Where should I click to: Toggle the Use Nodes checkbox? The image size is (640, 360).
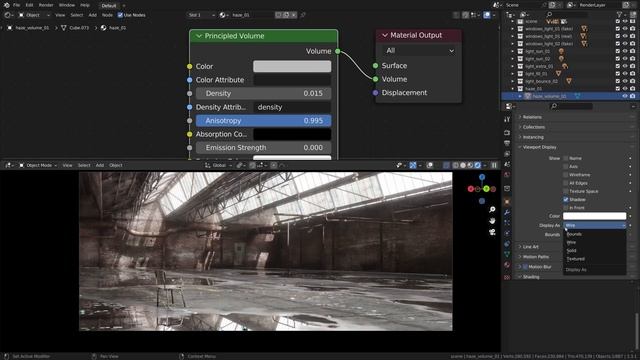[120, 15]
